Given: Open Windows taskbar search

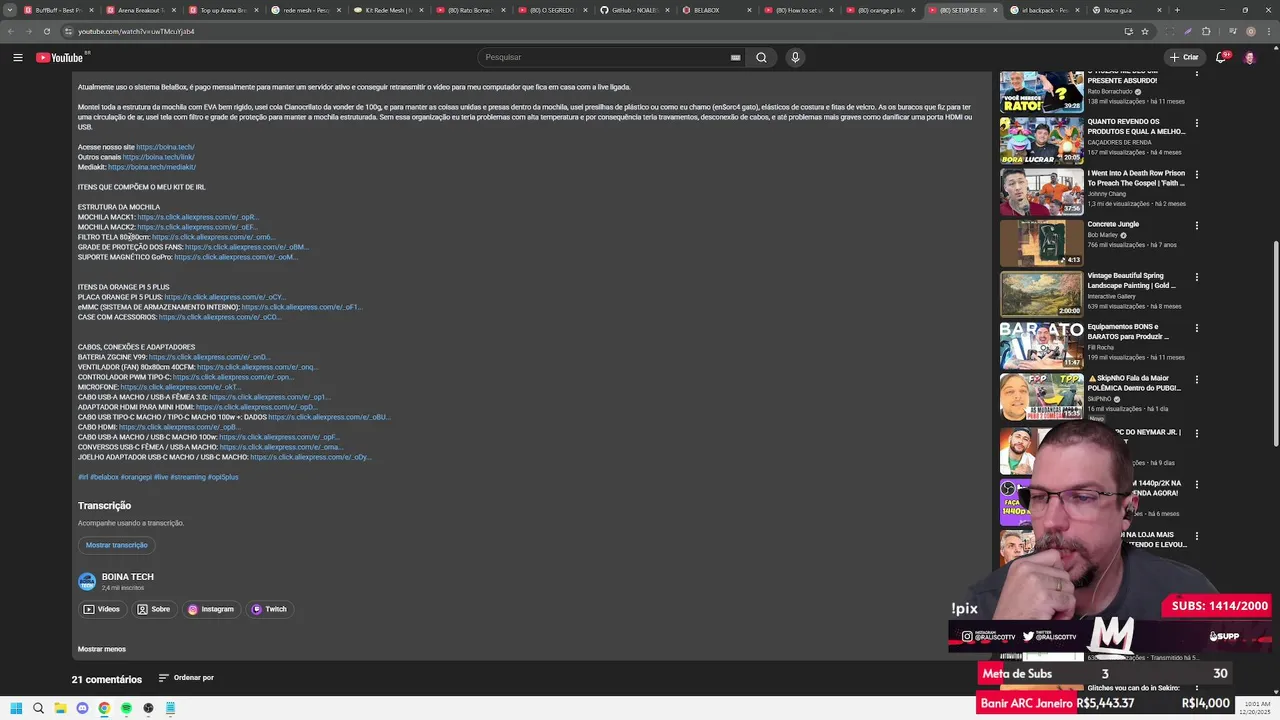Looking at the screenshot, I should coord(38,708).
